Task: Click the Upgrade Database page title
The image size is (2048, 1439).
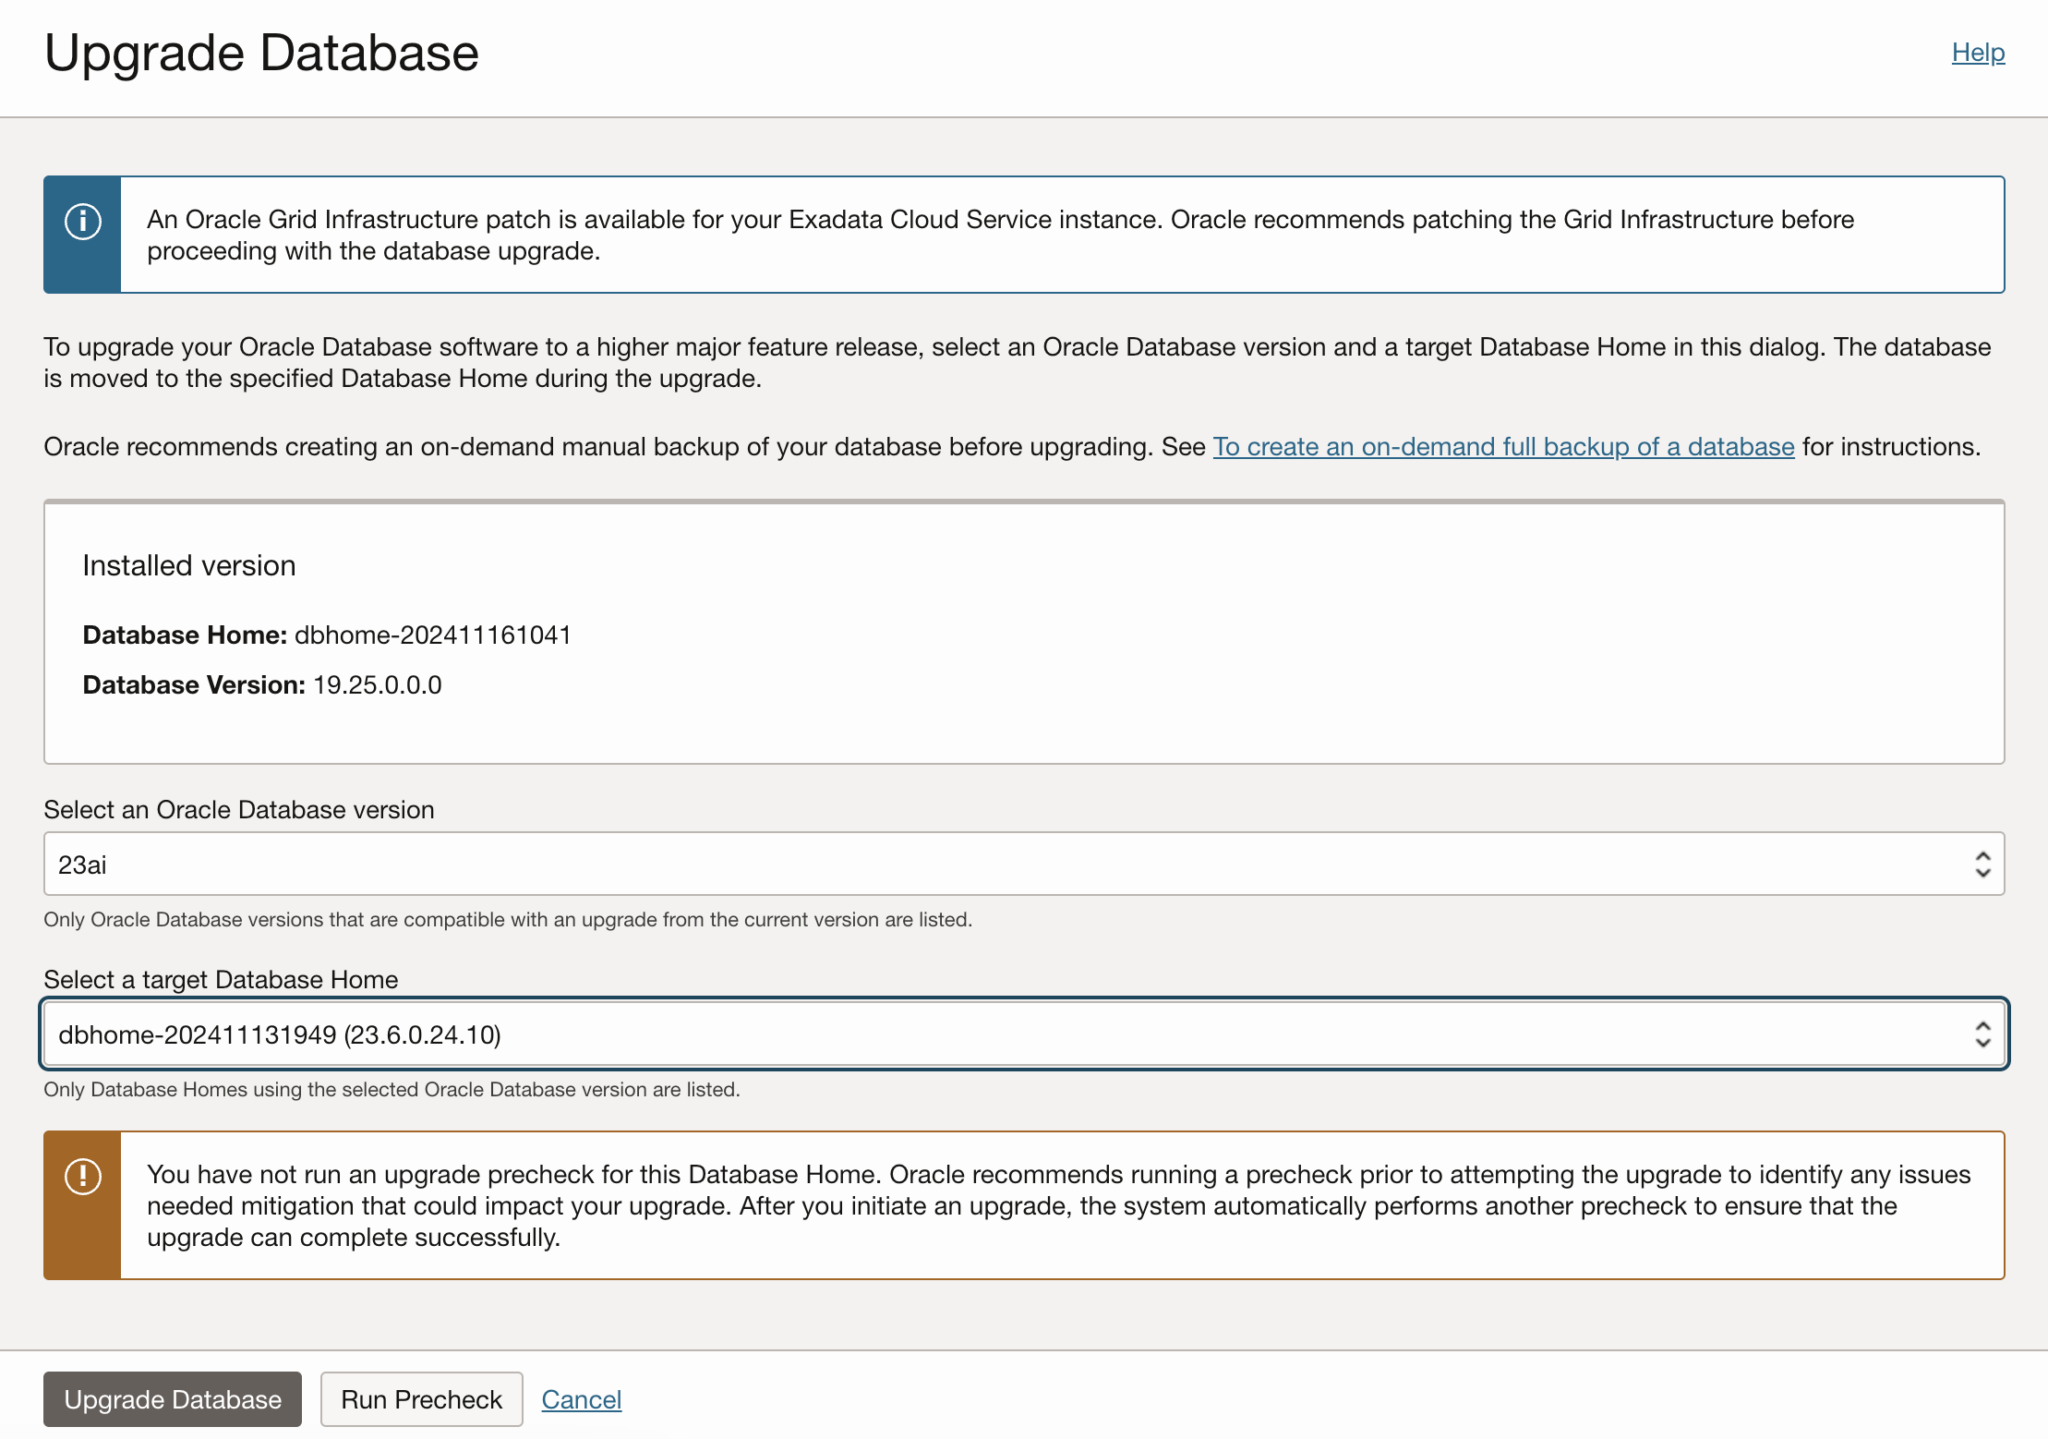Action: [x=262, y=52]
